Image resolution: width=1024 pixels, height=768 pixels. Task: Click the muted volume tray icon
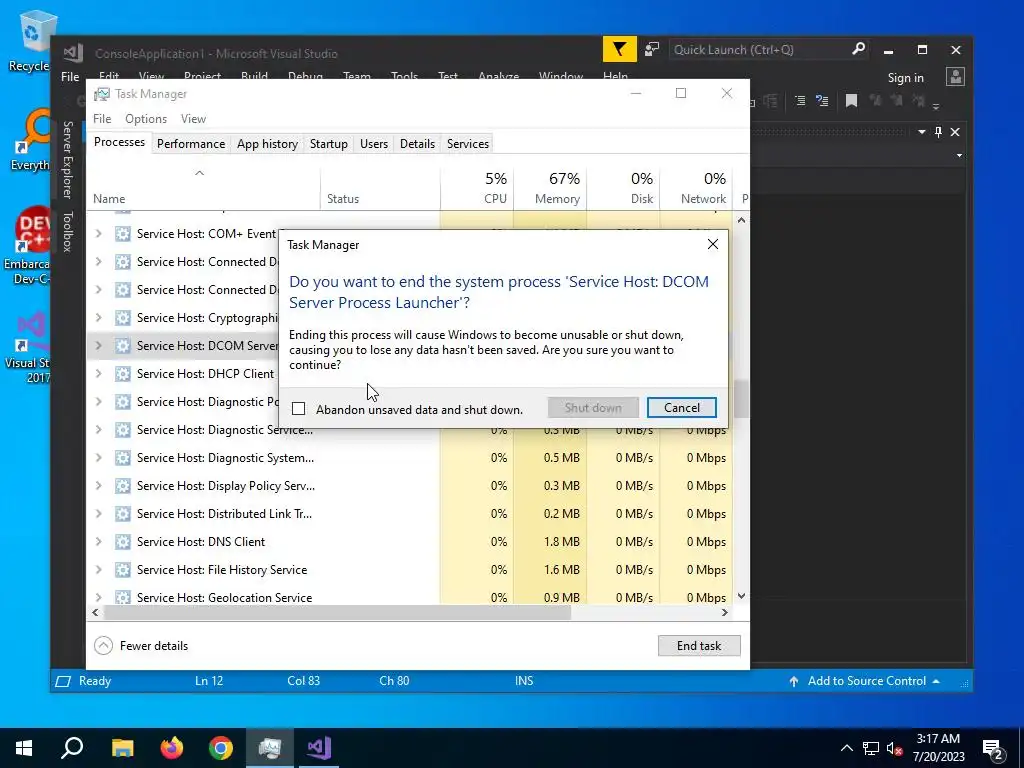[x=895, y=748]
